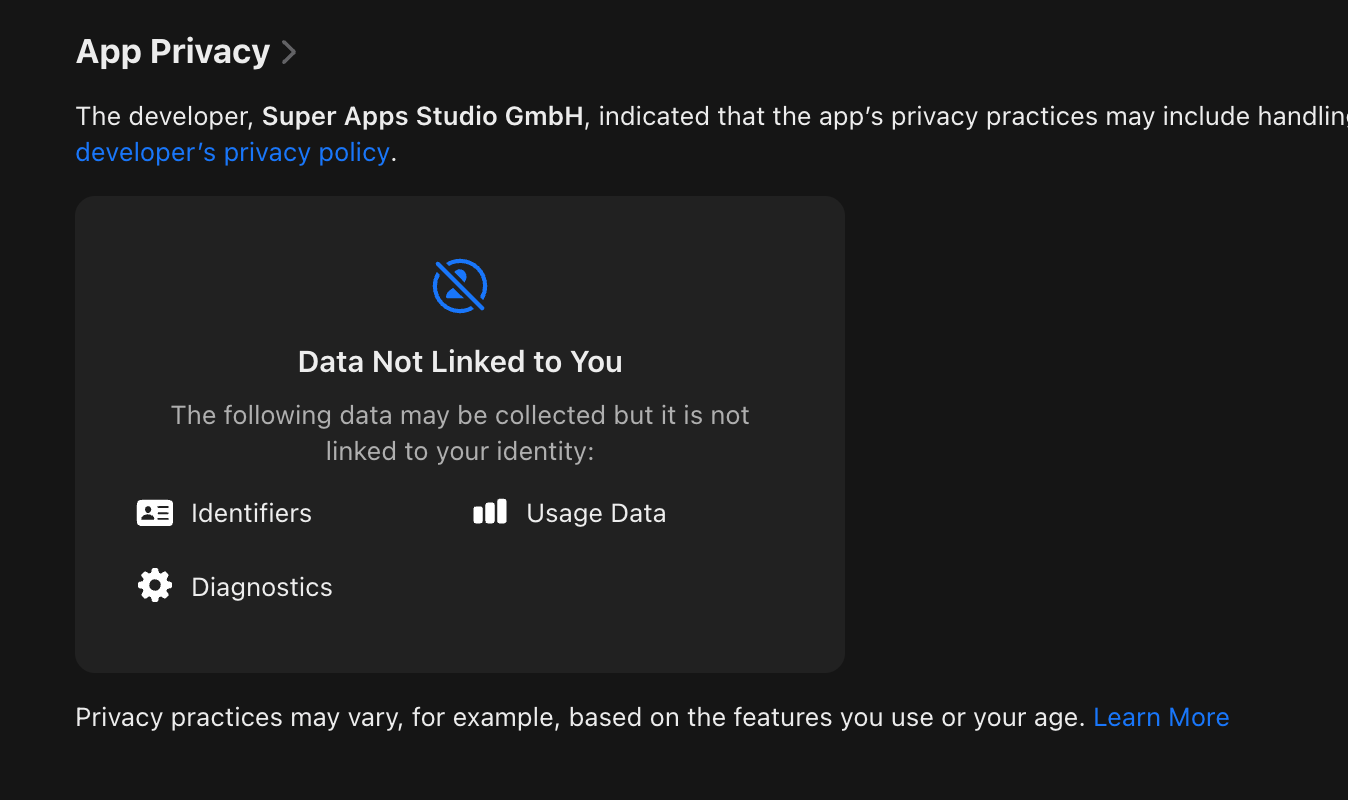This screenshot has width=1348, height=800.
Task: Open the Learn More link
Action: pos(1161,717)
